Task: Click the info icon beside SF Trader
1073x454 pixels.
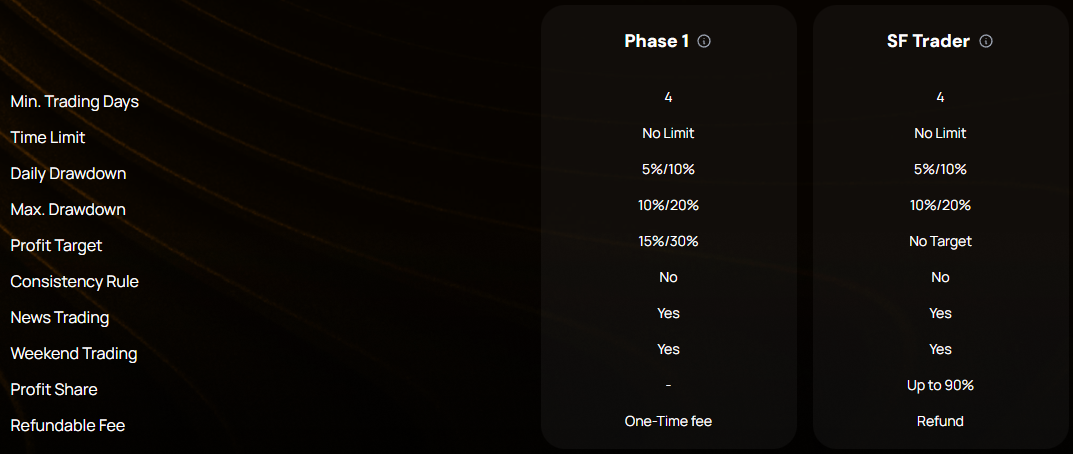Action: [986, 42]
